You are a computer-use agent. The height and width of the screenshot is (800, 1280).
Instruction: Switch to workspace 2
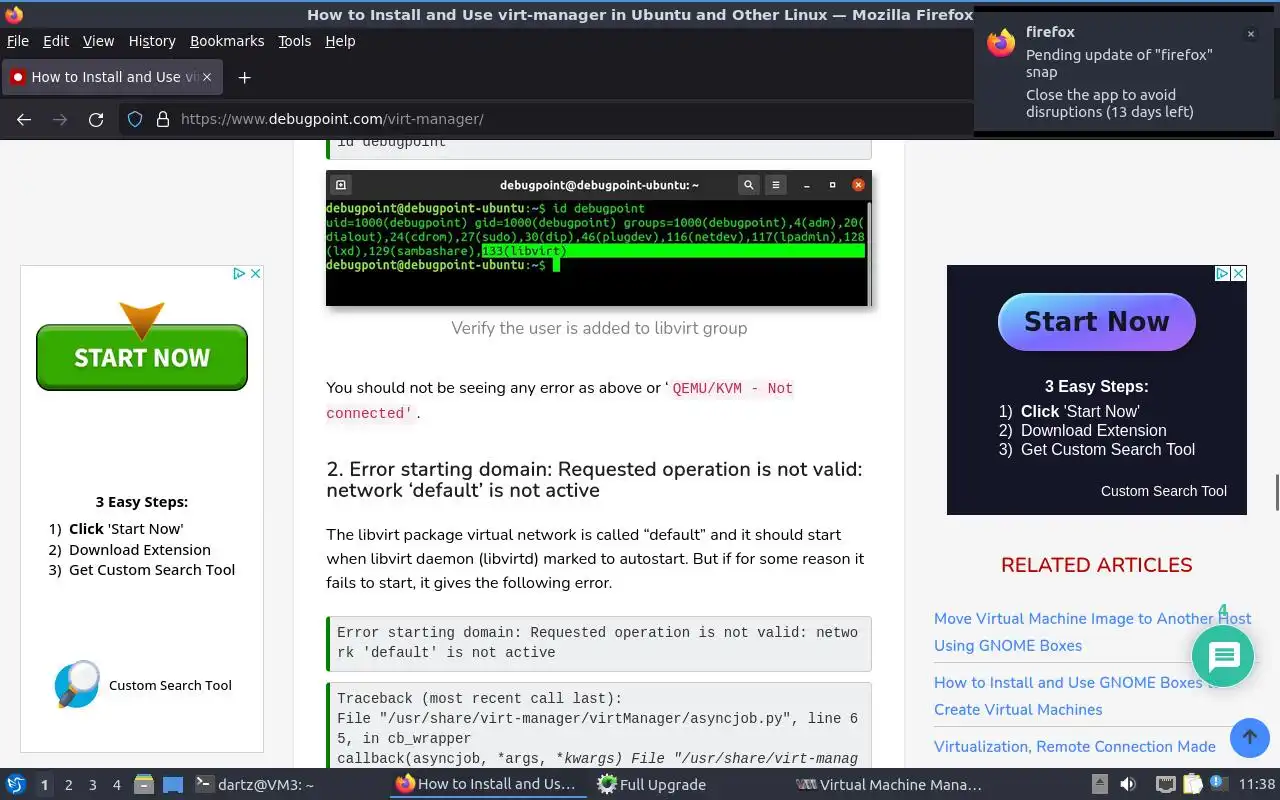pyautogui.click(x=69, y=785)
